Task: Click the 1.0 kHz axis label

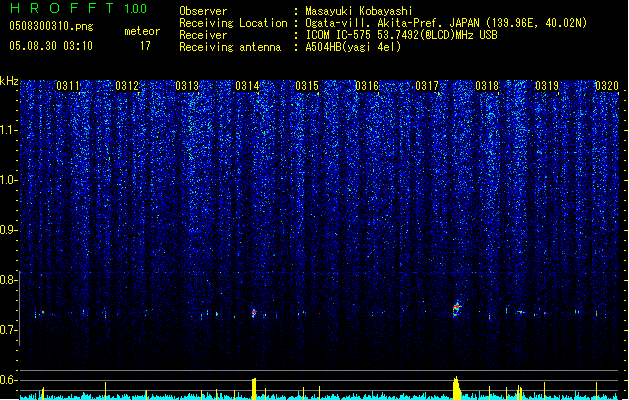Action: point(8,180)
